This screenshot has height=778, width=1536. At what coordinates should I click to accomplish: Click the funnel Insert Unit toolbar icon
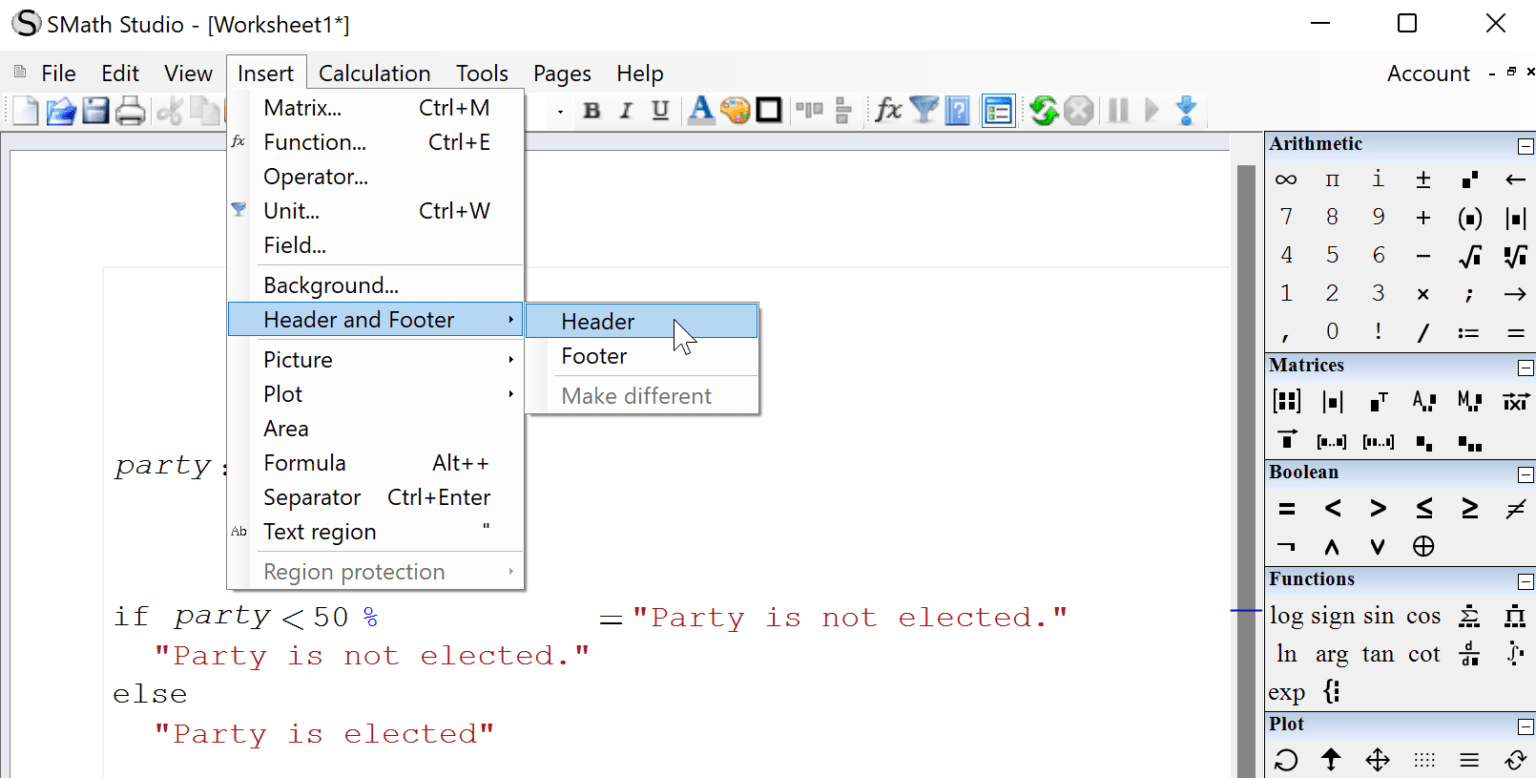(923, 110)
